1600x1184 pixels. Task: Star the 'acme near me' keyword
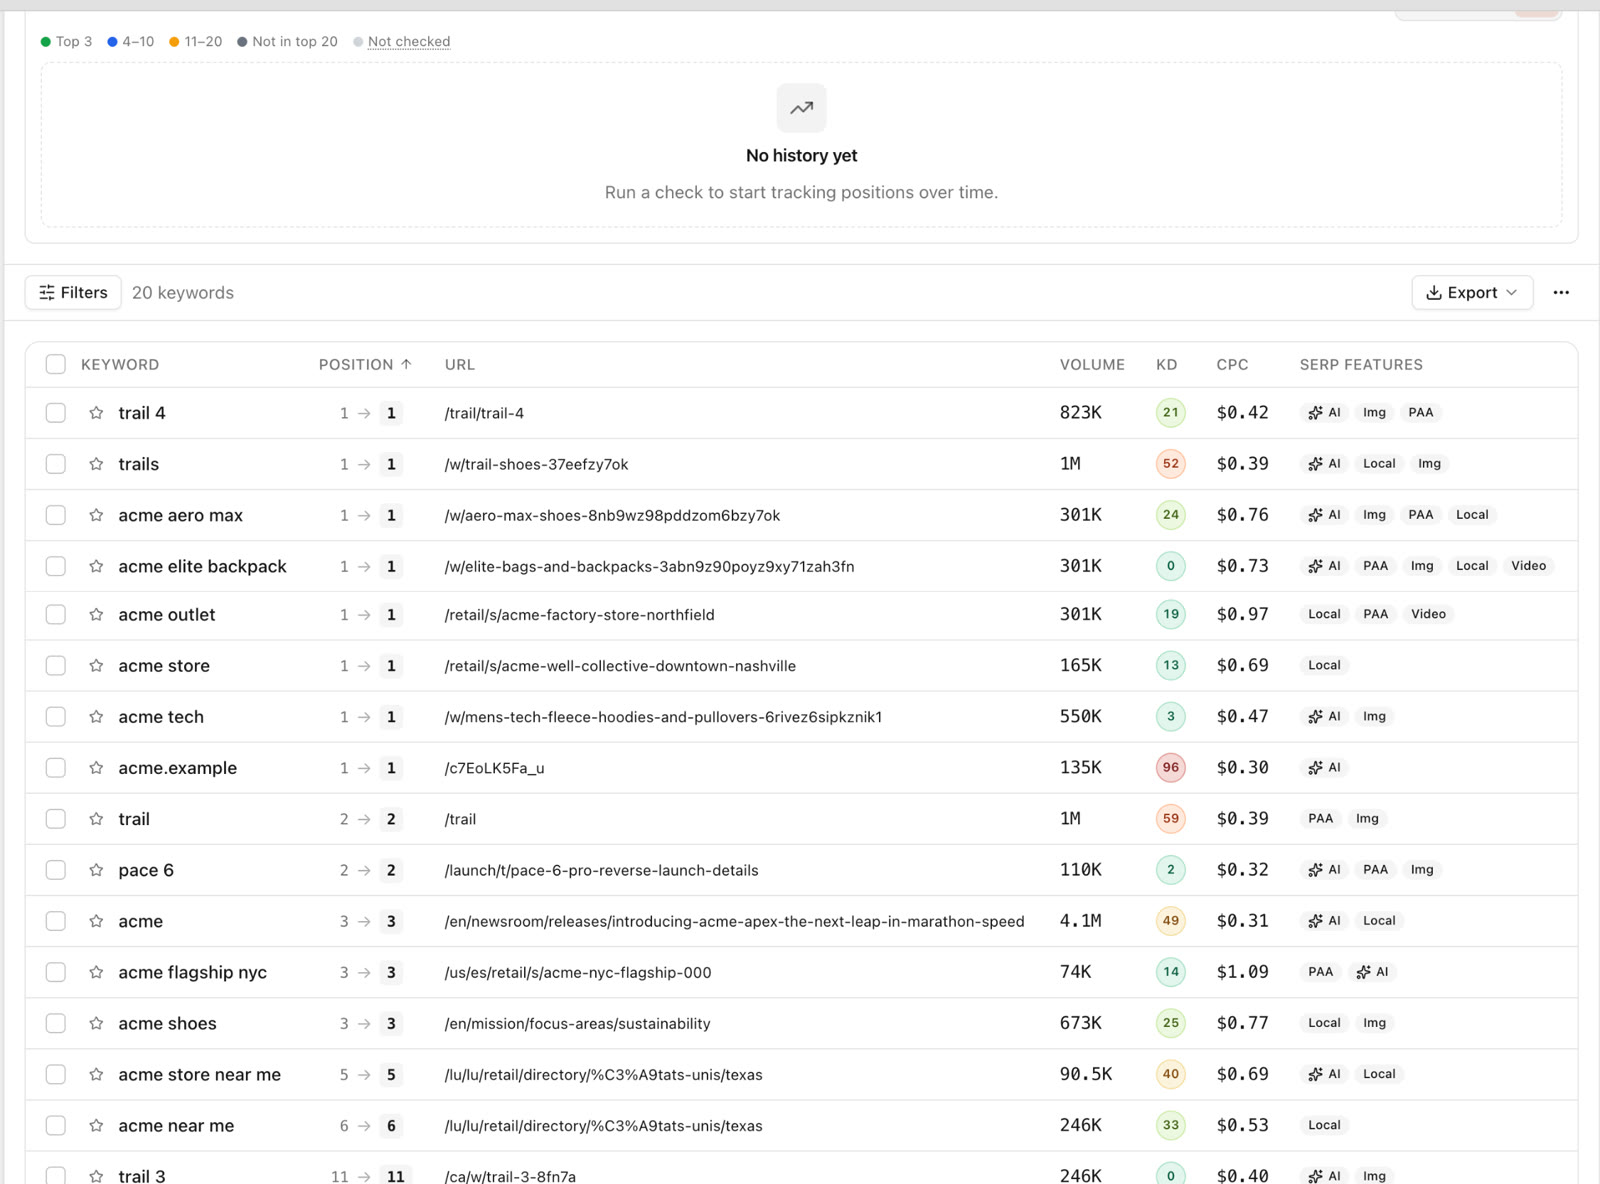[96, 1125]
